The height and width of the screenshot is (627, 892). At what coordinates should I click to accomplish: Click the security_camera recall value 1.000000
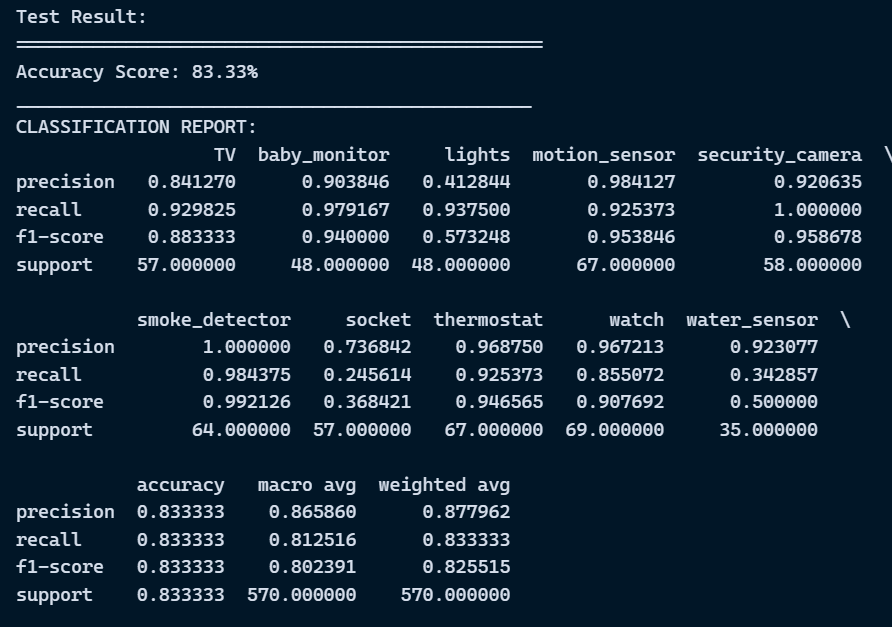[818, 209]
